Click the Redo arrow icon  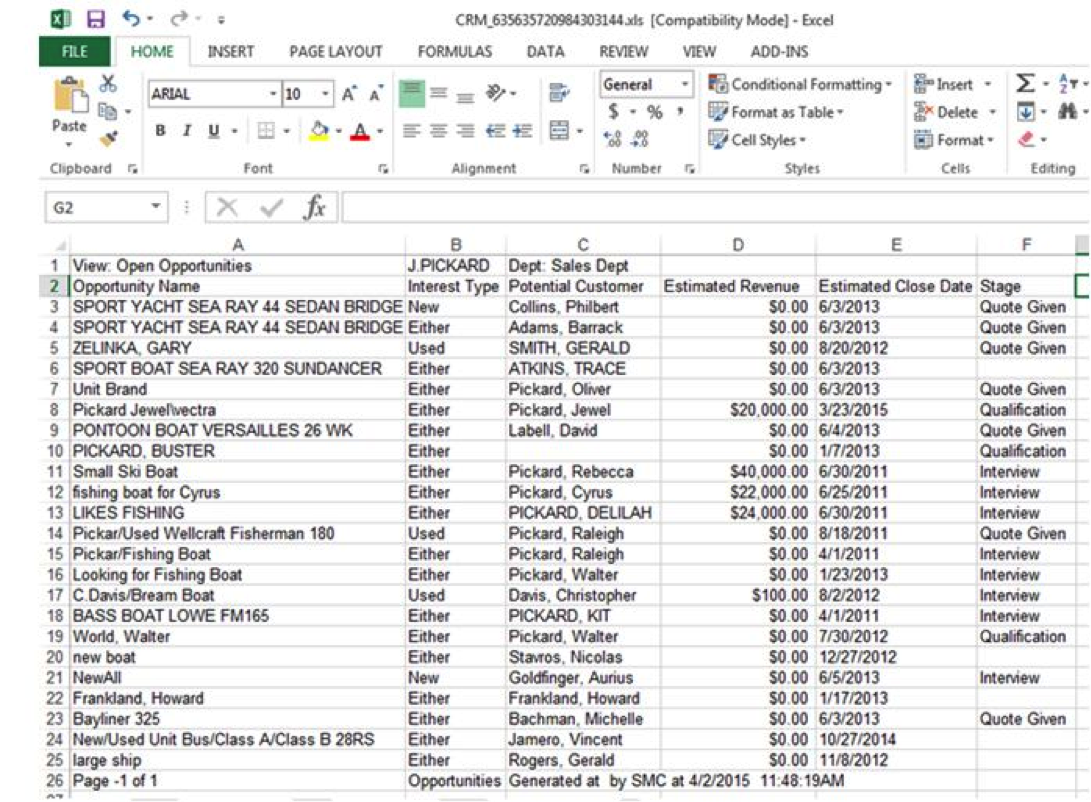point(179,18)
